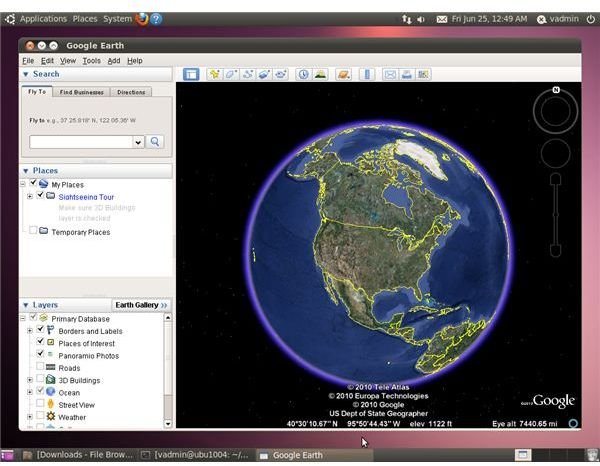Uncheck the Panoramio Photos layer
The width and height of the screenshot is (600, 466).
(x=40, y=354)
